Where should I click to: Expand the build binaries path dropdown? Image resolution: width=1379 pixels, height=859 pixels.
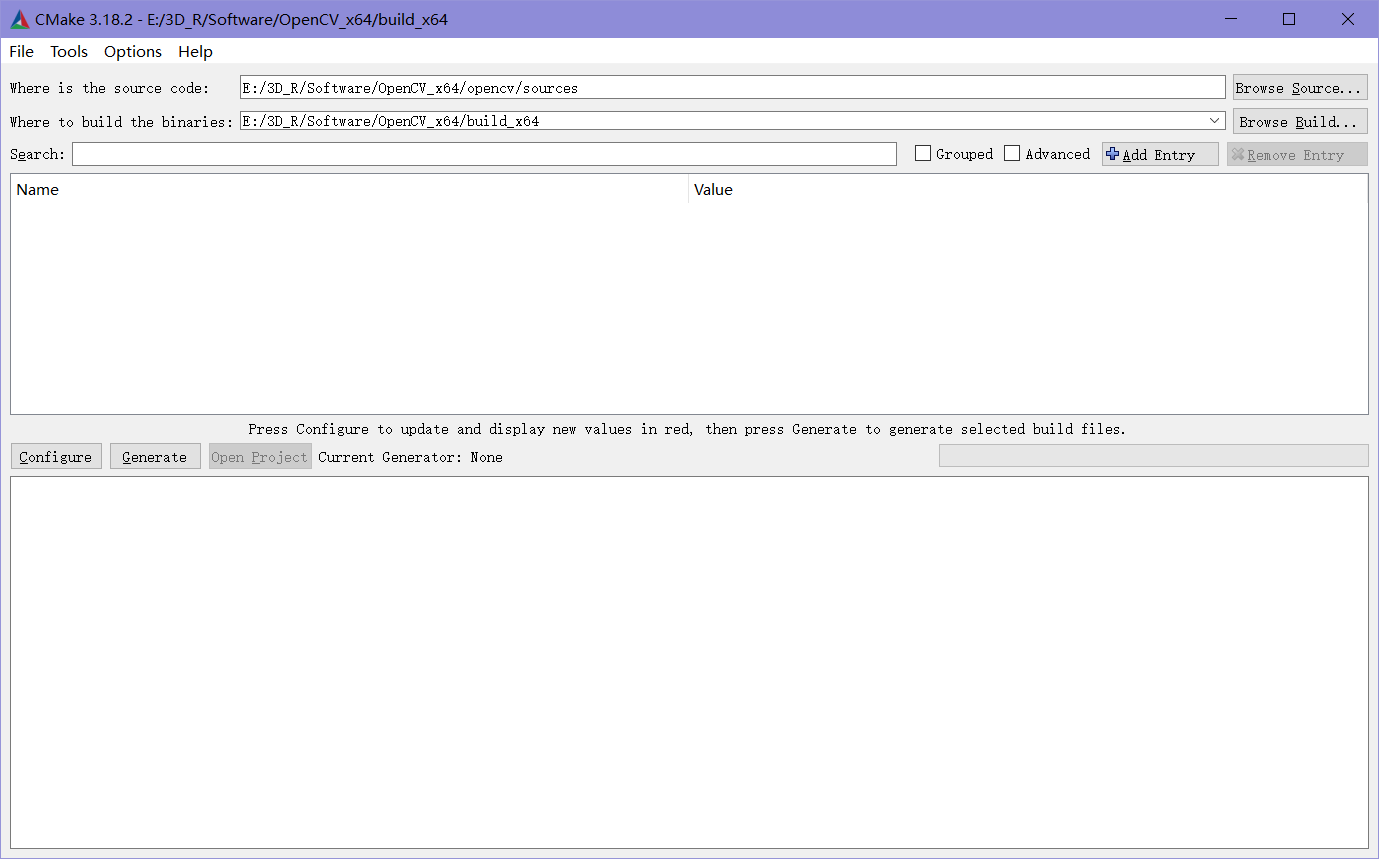pyautogui.click(x=1215, y=120)
